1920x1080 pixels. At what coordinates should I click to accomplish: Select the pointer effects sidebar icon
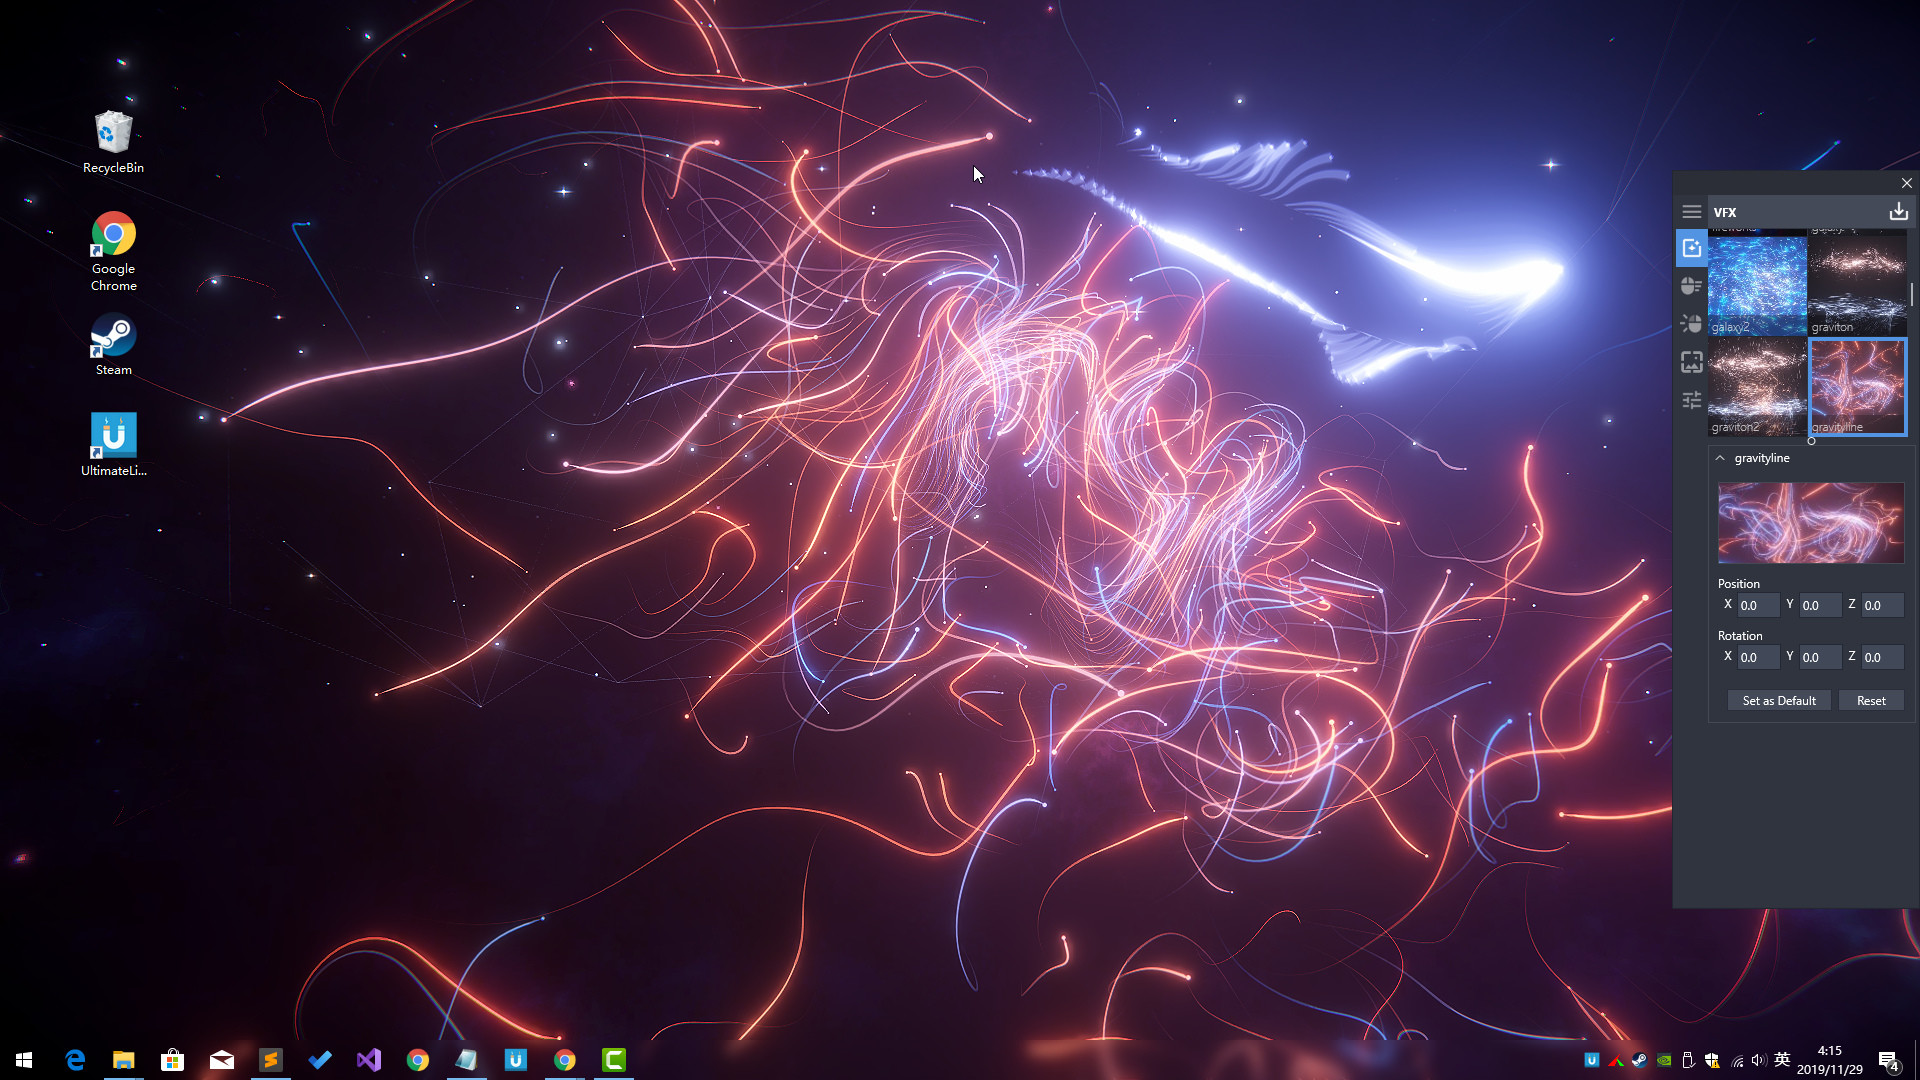tap(1691, 324)
